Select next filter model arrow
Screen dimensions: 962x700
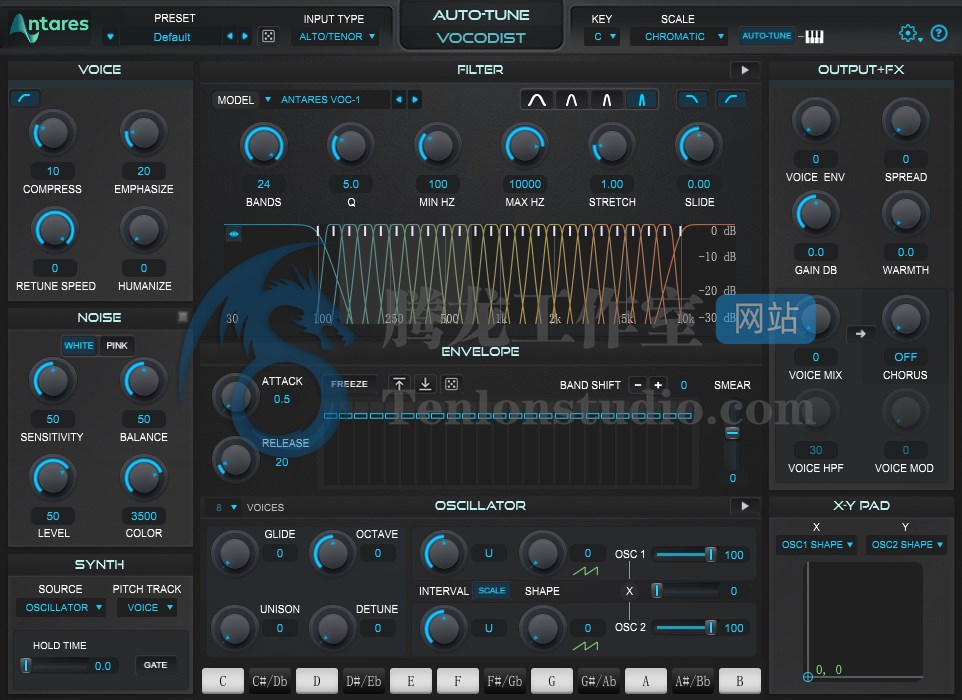pyautogui.click(x=415, y=99)
